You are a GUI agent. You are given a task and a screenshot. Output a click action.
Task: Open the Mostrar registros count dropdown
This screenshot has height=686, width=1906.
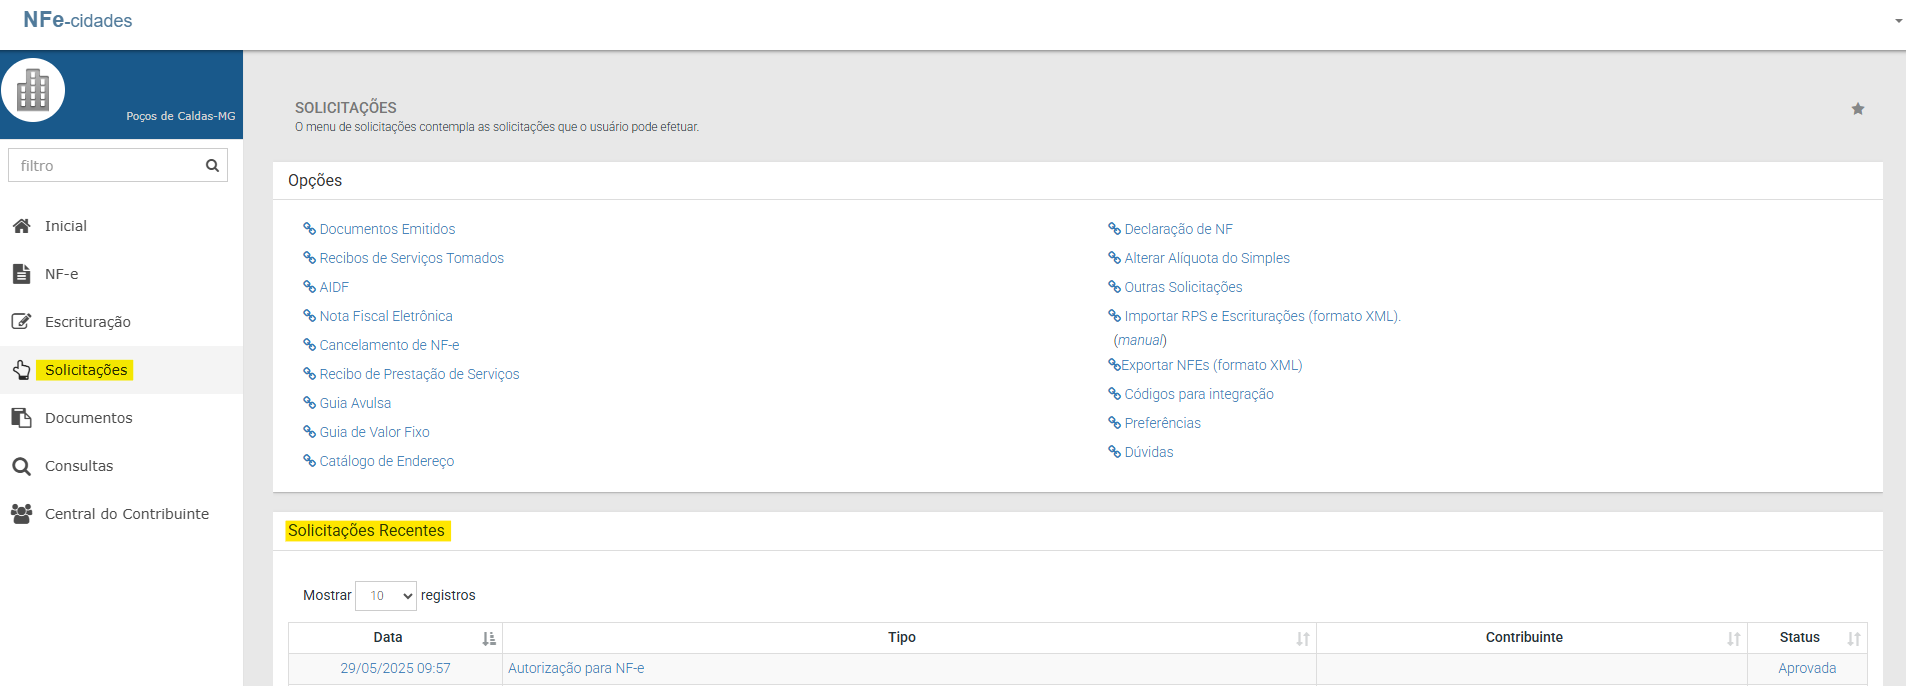coord(386,596)
